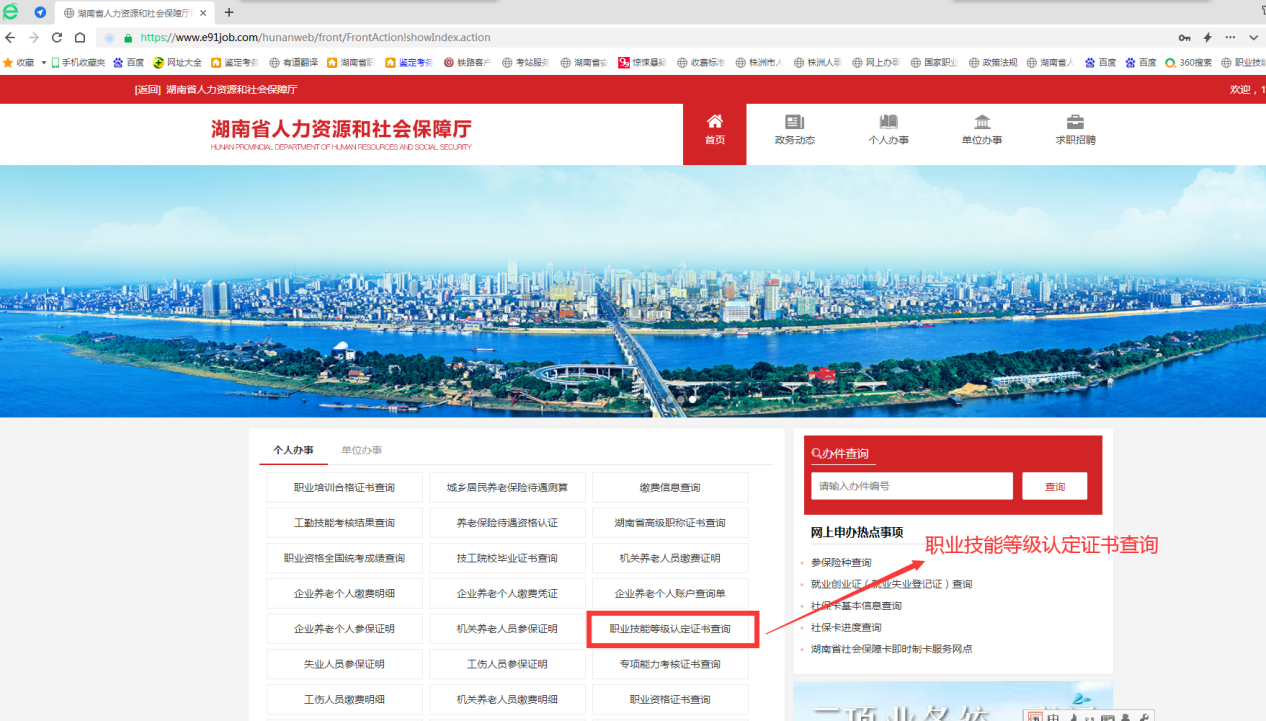1266x721 pixels.
Task: Reload the page with browser refresh icon
Action: point(57,37)
